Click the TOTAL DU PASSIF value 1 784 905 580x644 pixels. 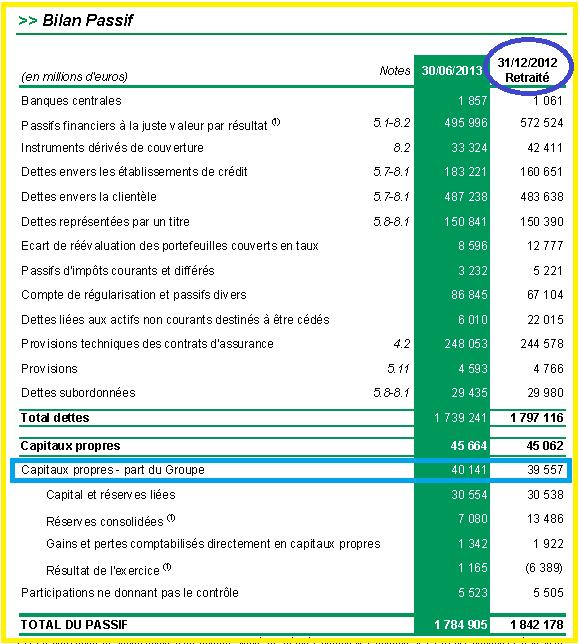[460, 625]
